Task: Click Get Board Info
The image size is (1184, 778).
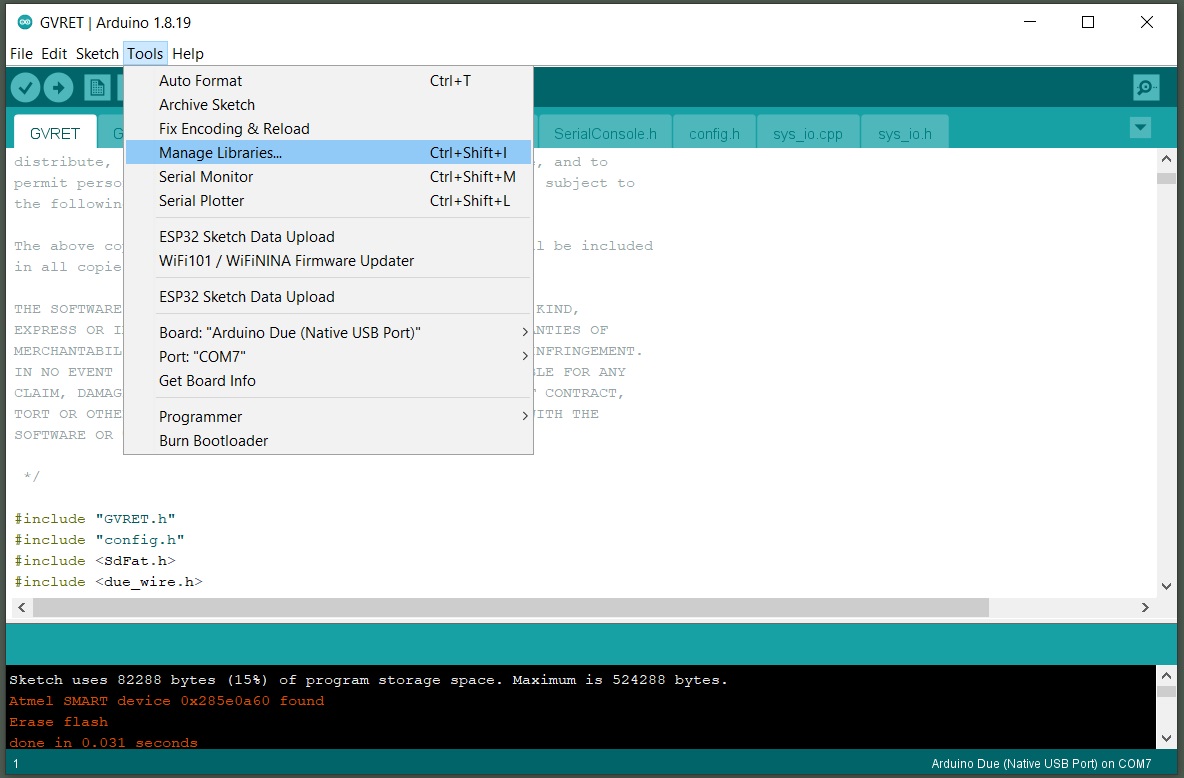Action: (207, 381)
